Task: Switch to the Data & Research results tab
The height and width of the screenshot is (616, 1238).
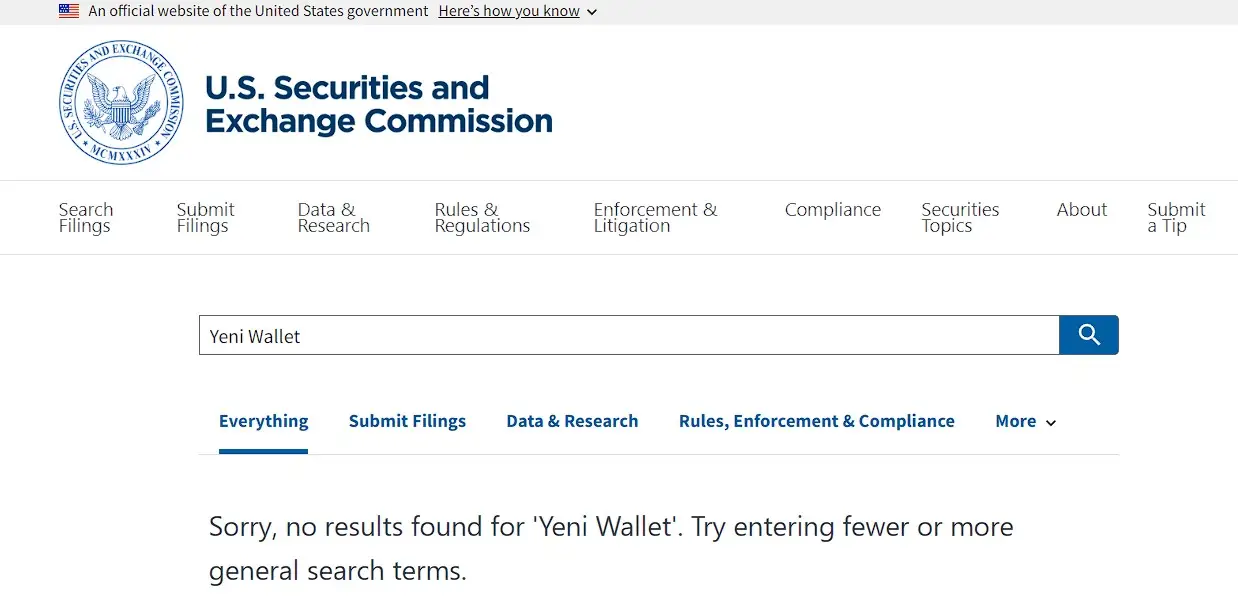Action: click(x=572, y=422)
